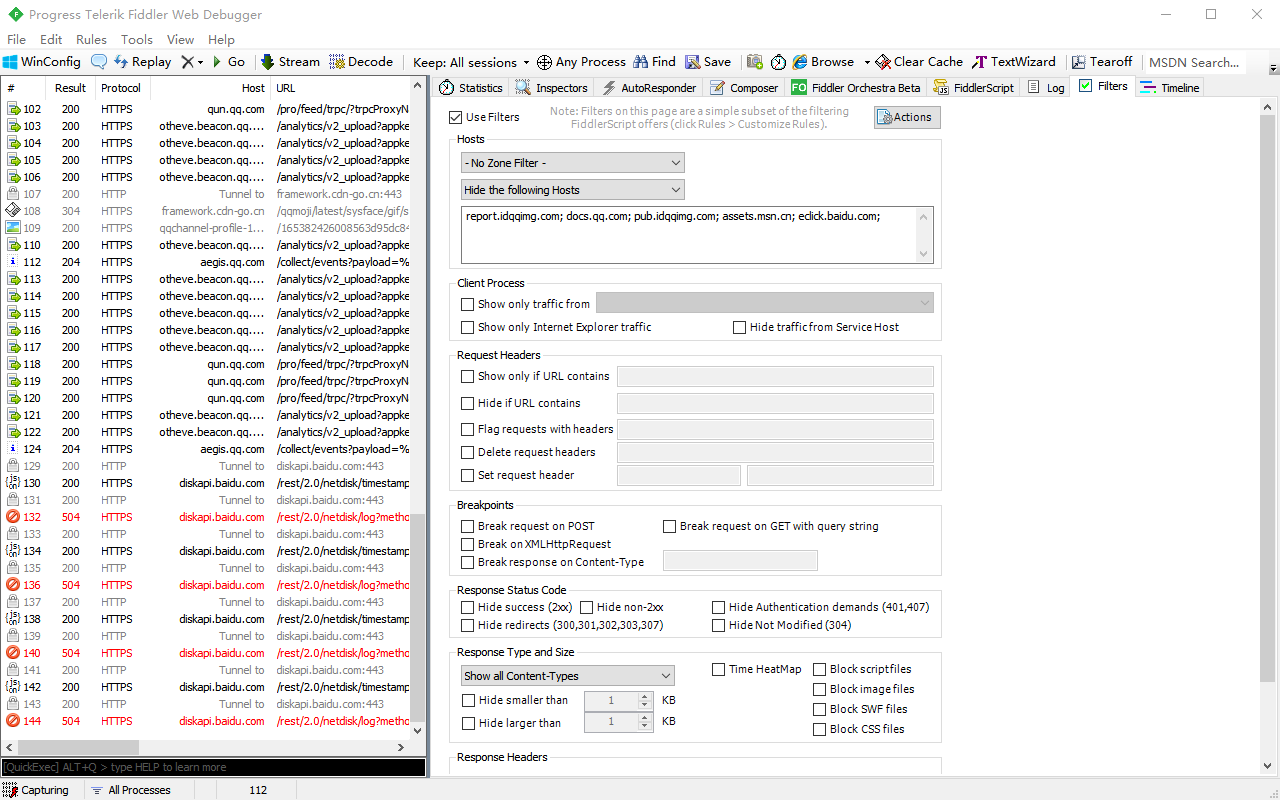Replay the selected sessions
The image size is (1280, 800).
pyautogui.click(x=142, y=62)
